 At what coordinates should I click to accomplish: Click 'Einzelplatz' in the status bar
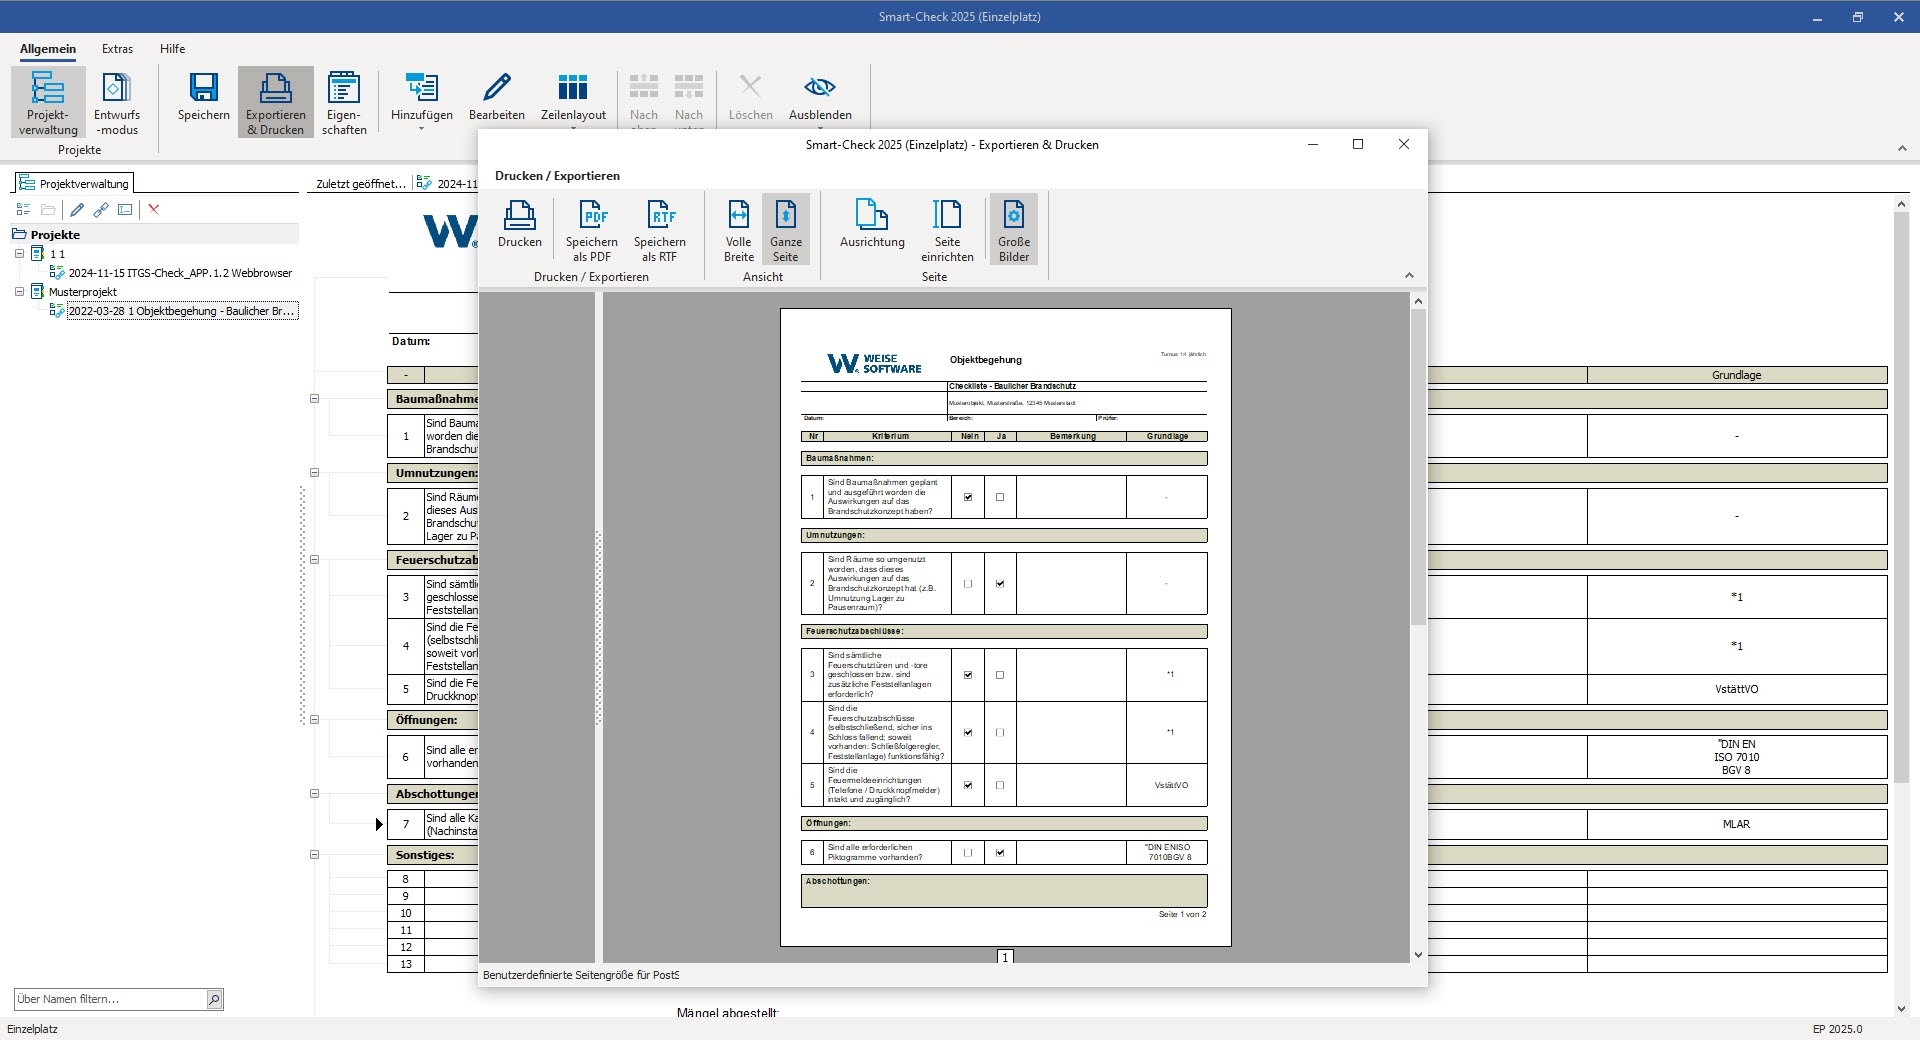coord(33,1029)
